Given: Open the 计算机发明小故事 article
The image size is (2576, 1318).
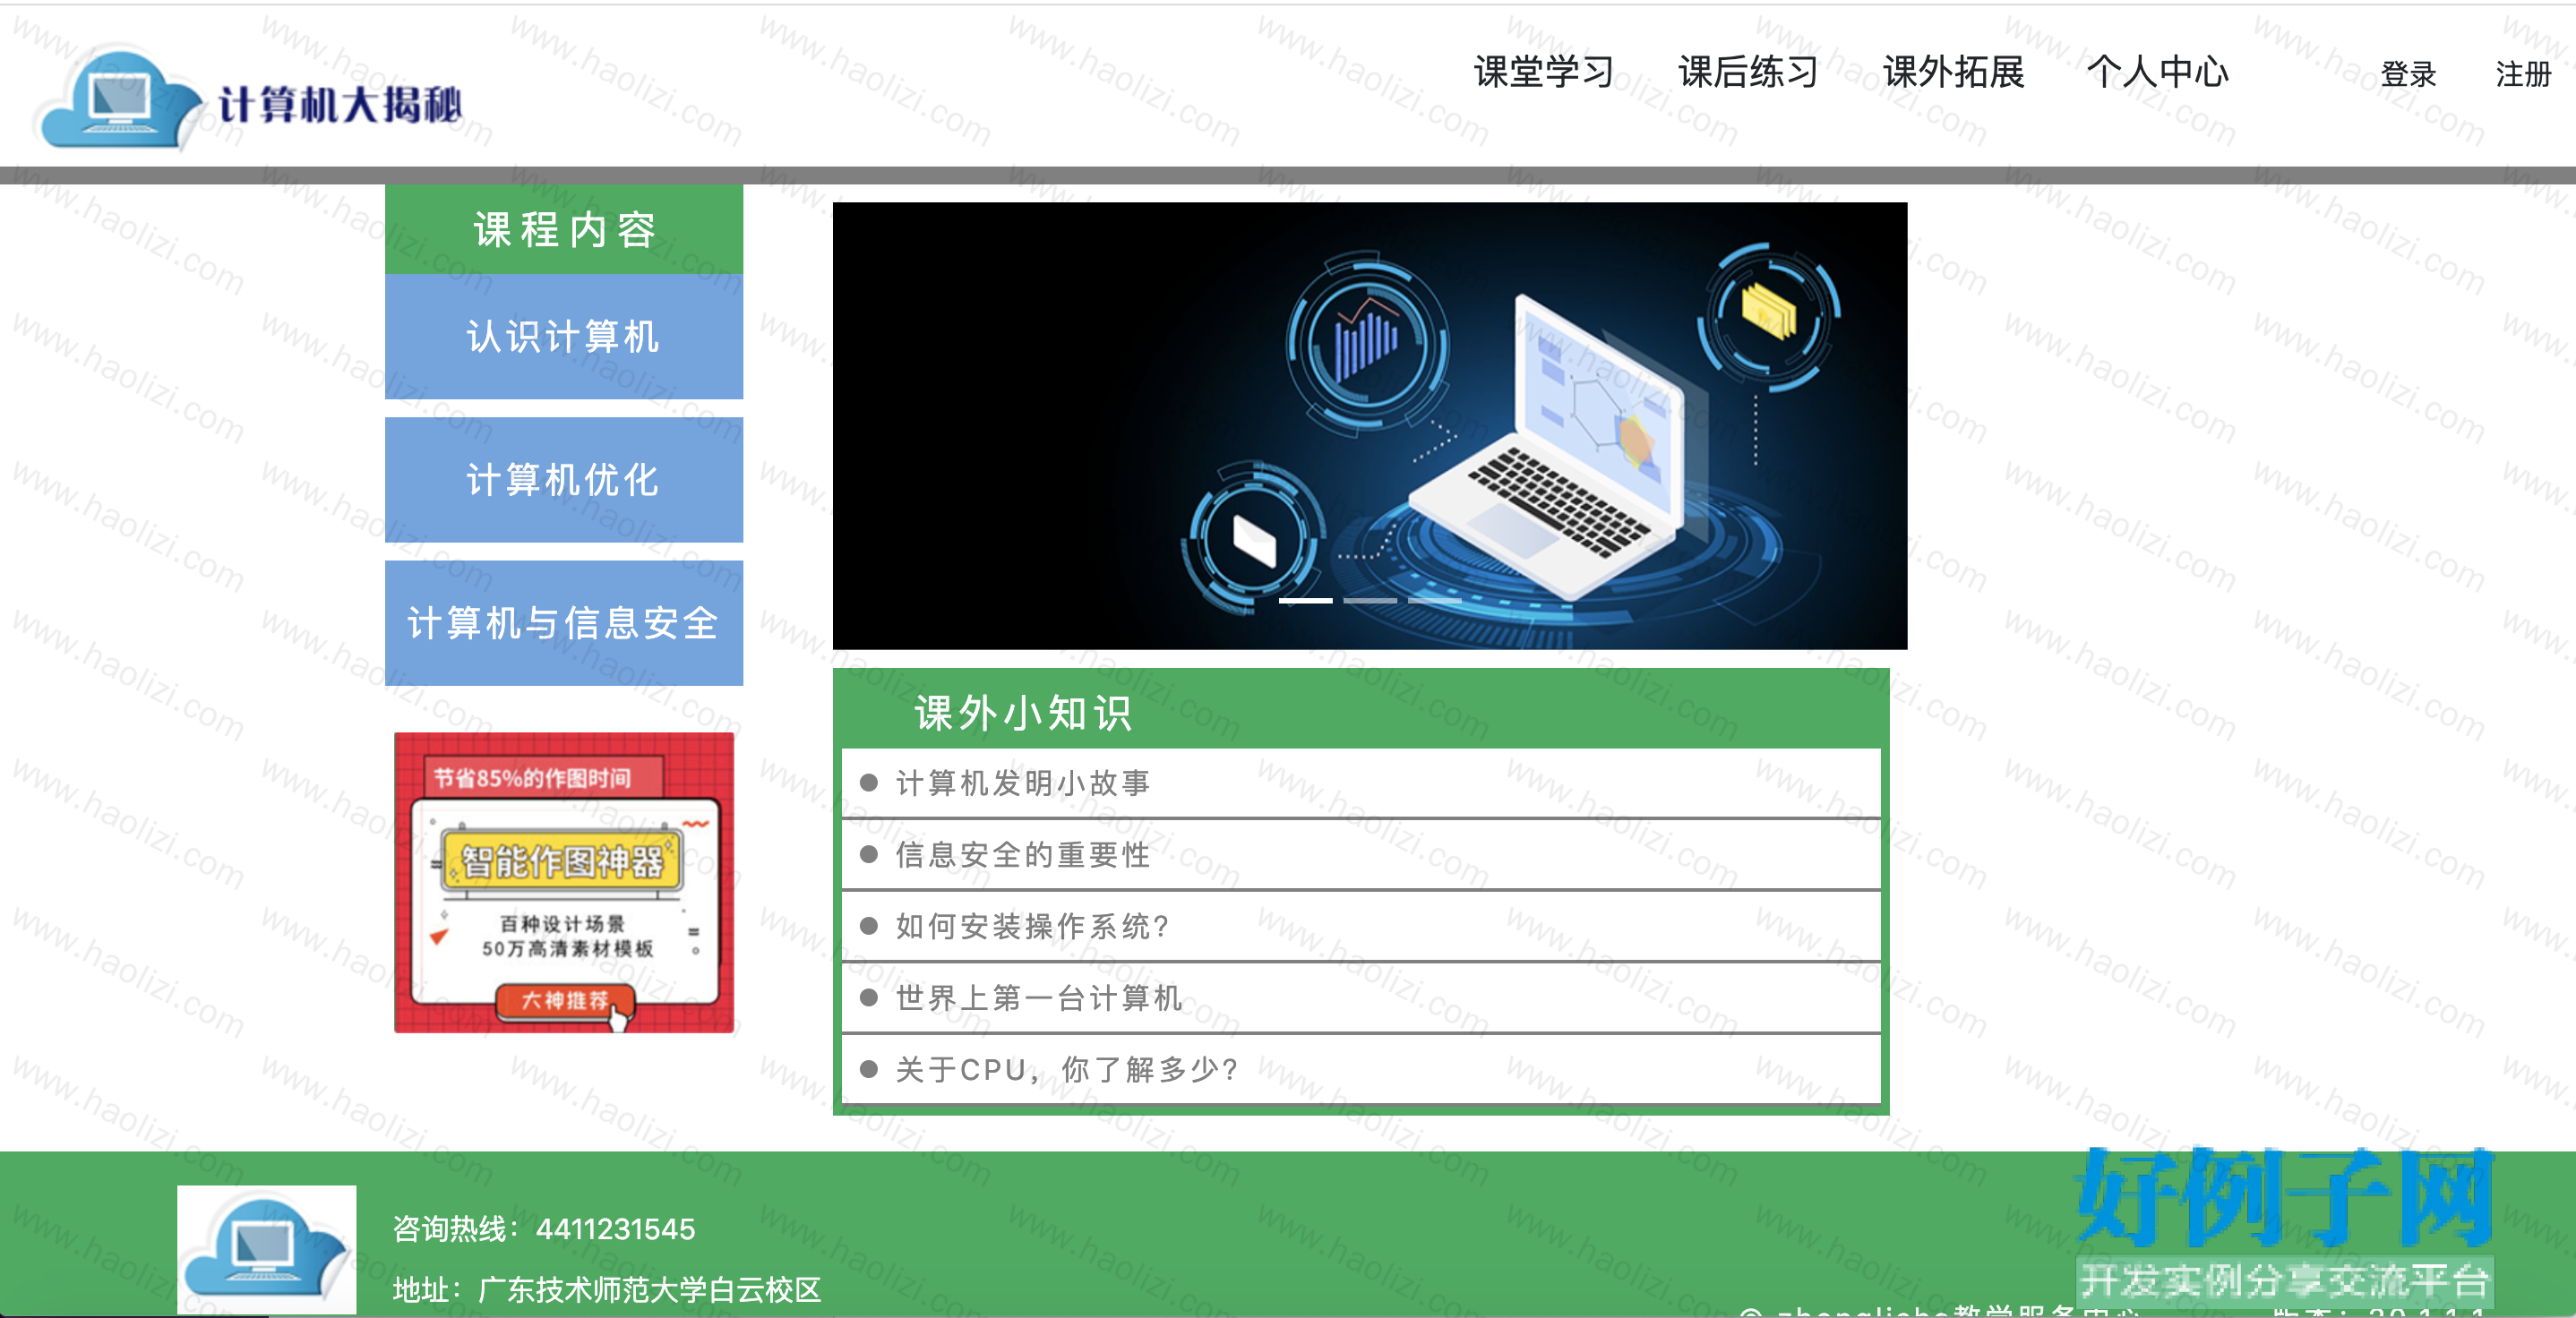Looking at the screenshot, I should coord(1361,783).
